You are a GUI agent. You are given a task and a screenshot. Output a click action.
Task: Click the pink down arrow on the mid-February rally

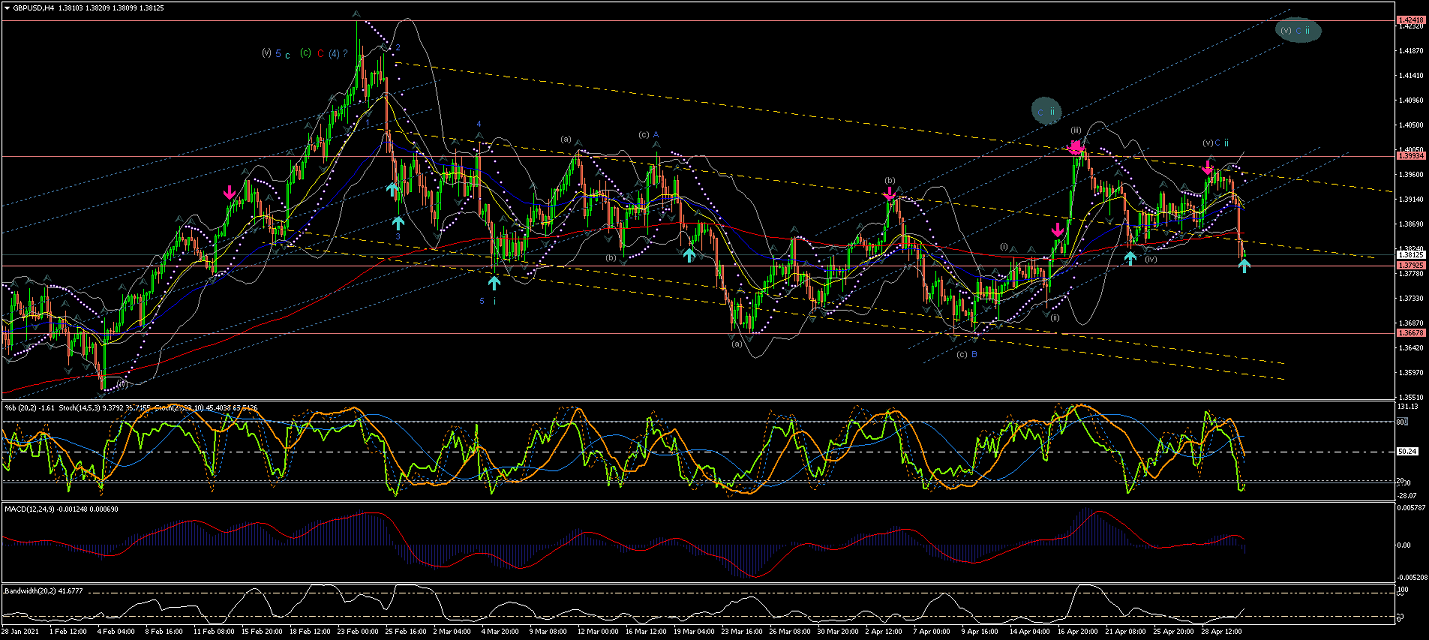[x=230, y=191]
